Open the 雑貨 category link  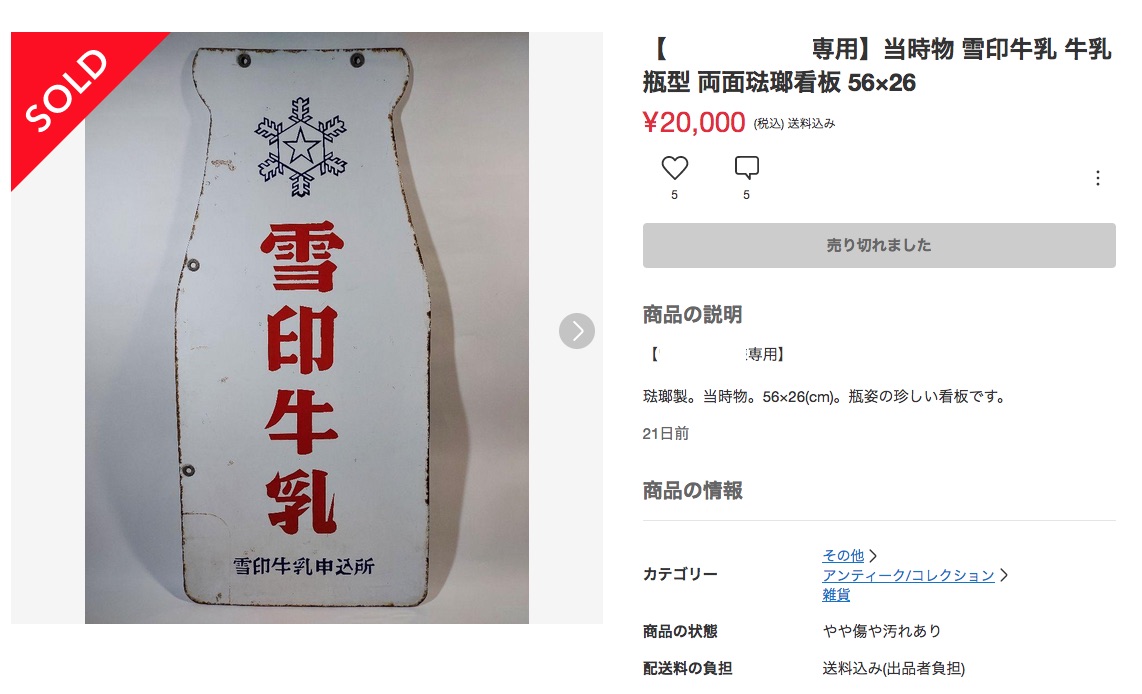point(836,595)
